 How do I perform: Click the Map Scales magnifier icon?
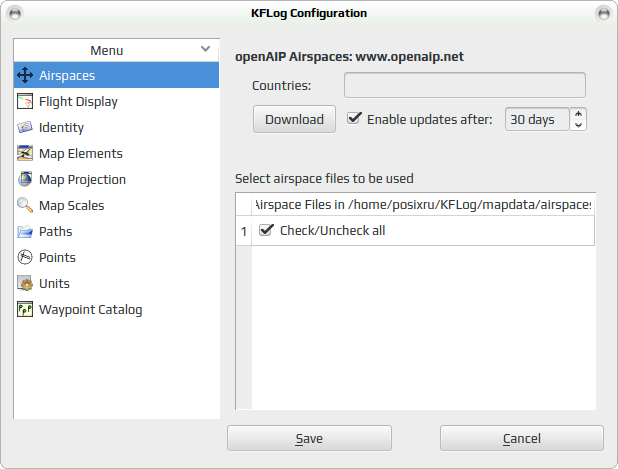point(25,205)
